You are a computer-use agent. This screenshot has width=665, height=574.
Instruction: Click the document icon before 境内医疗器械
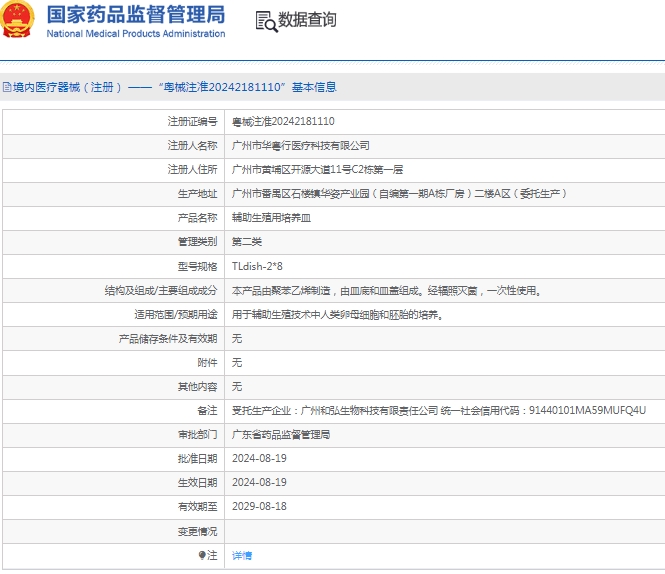tap(6, 87)
